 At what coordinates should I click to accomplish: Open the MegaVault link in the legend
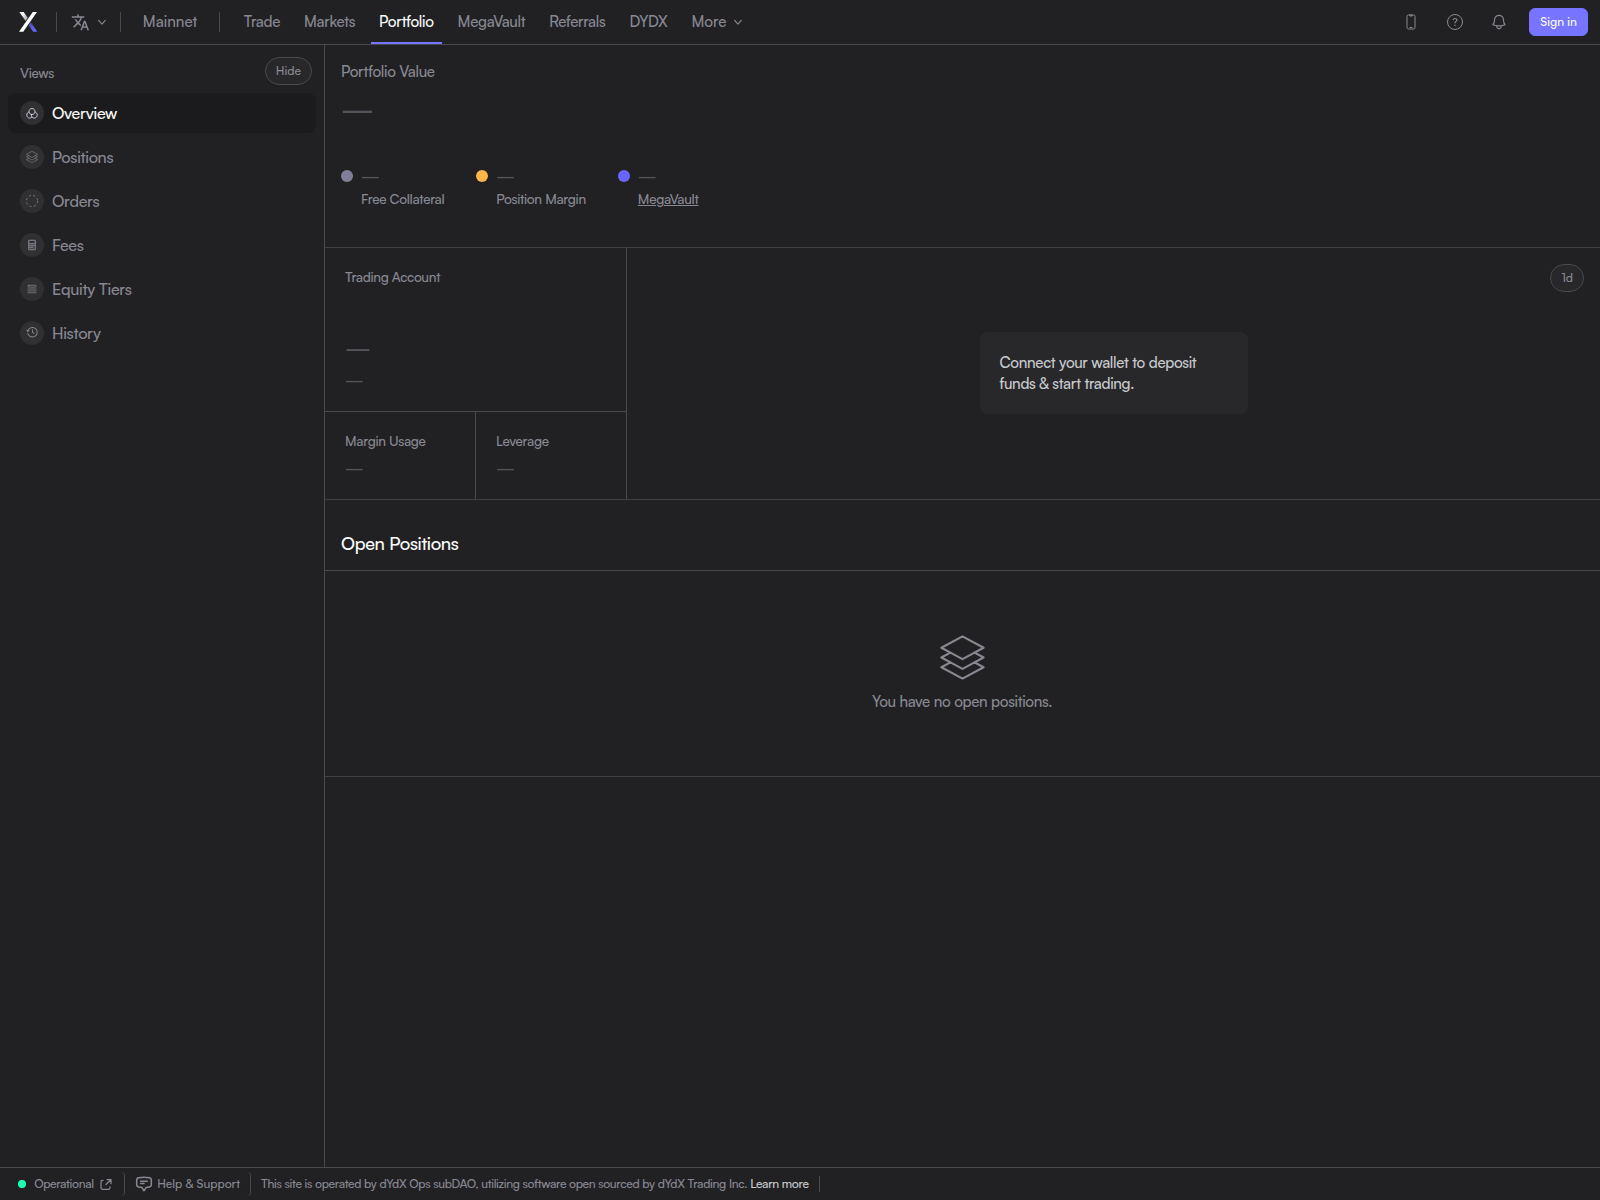click(668, 199)
